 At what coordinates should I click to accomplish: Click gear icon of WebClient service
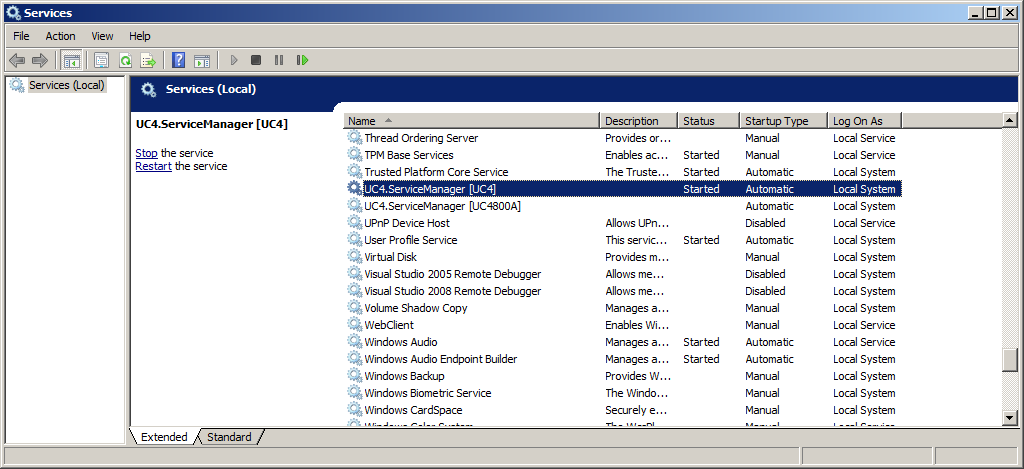(x=355, y=325)
